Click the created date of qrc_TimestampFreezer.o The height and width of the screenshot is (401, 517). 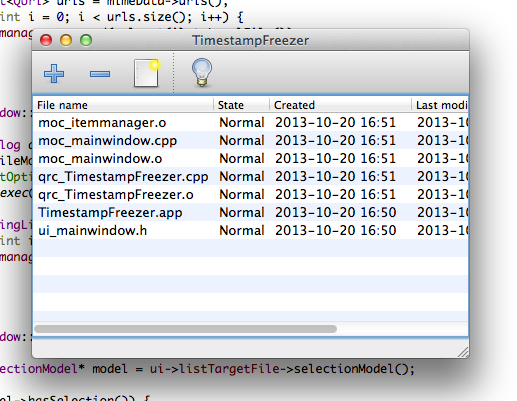tap(335, 195)
